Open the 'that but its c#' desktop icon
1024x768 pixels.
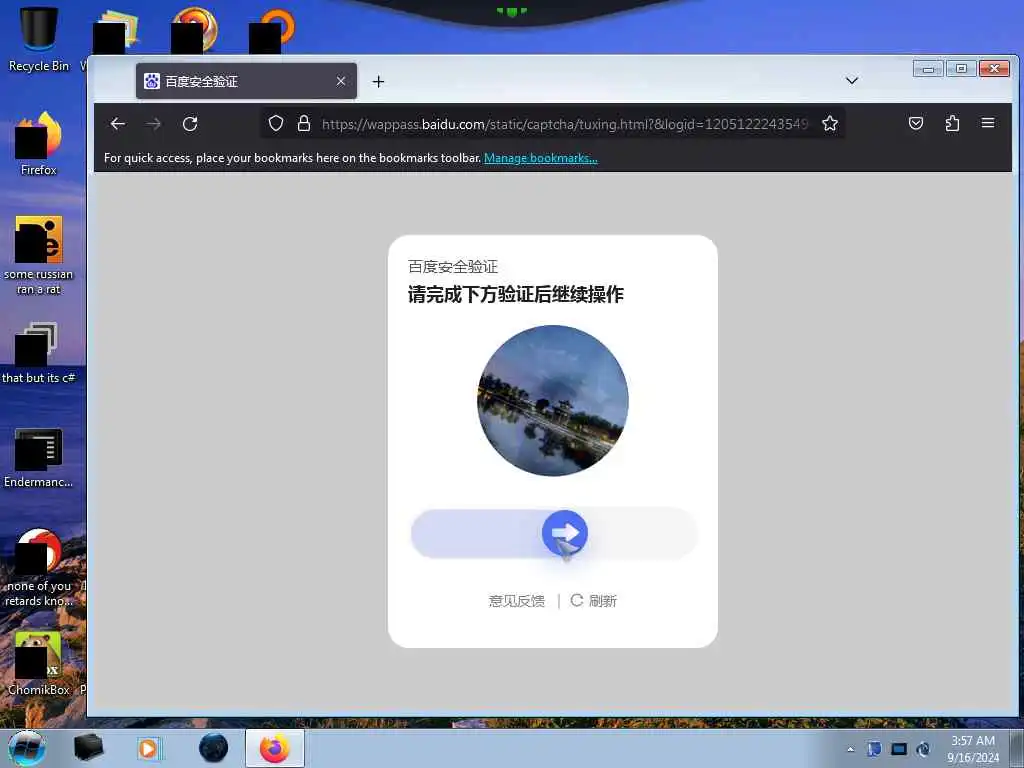point(39,352)
